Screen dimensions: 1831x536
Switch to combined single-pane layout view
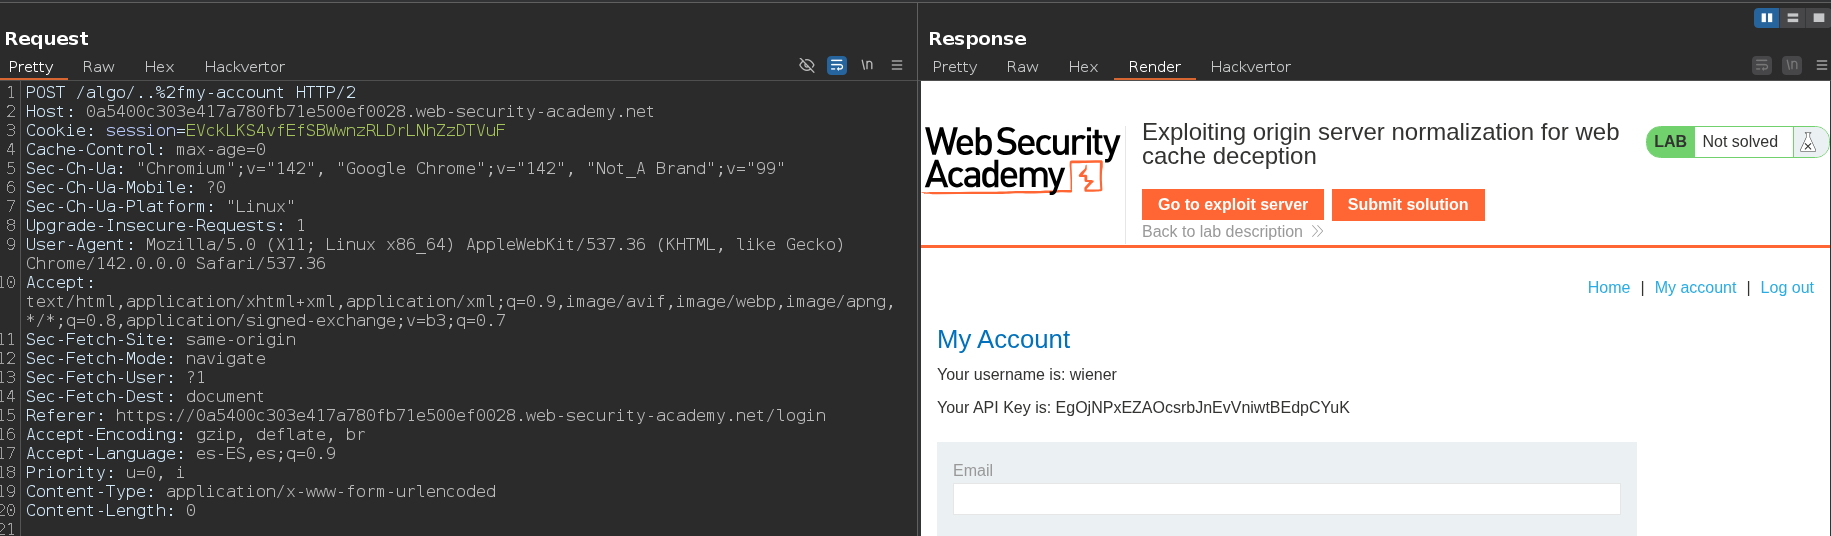point(1818,17)
